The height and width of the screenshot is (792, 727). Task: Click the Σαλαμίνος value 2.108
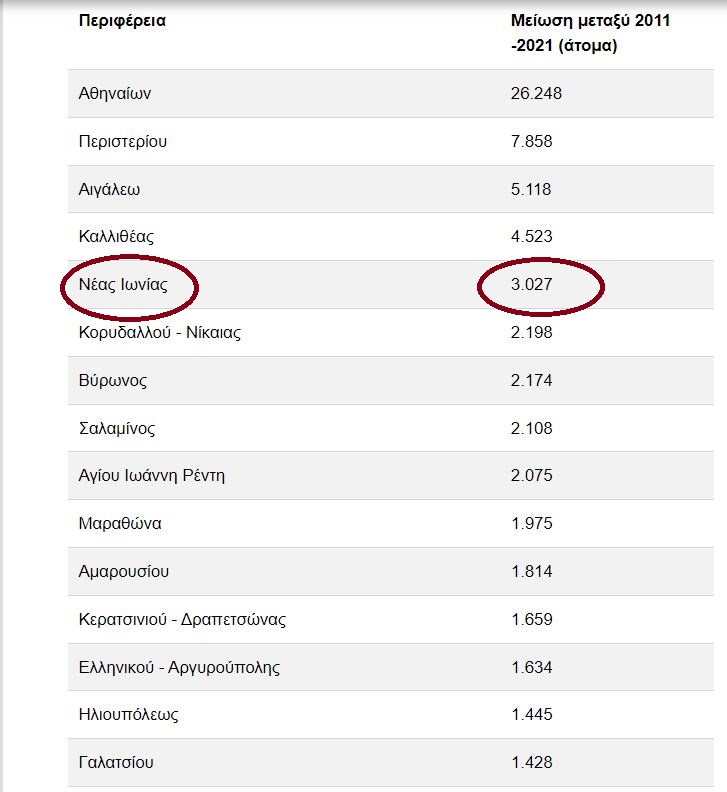[531, 428]
